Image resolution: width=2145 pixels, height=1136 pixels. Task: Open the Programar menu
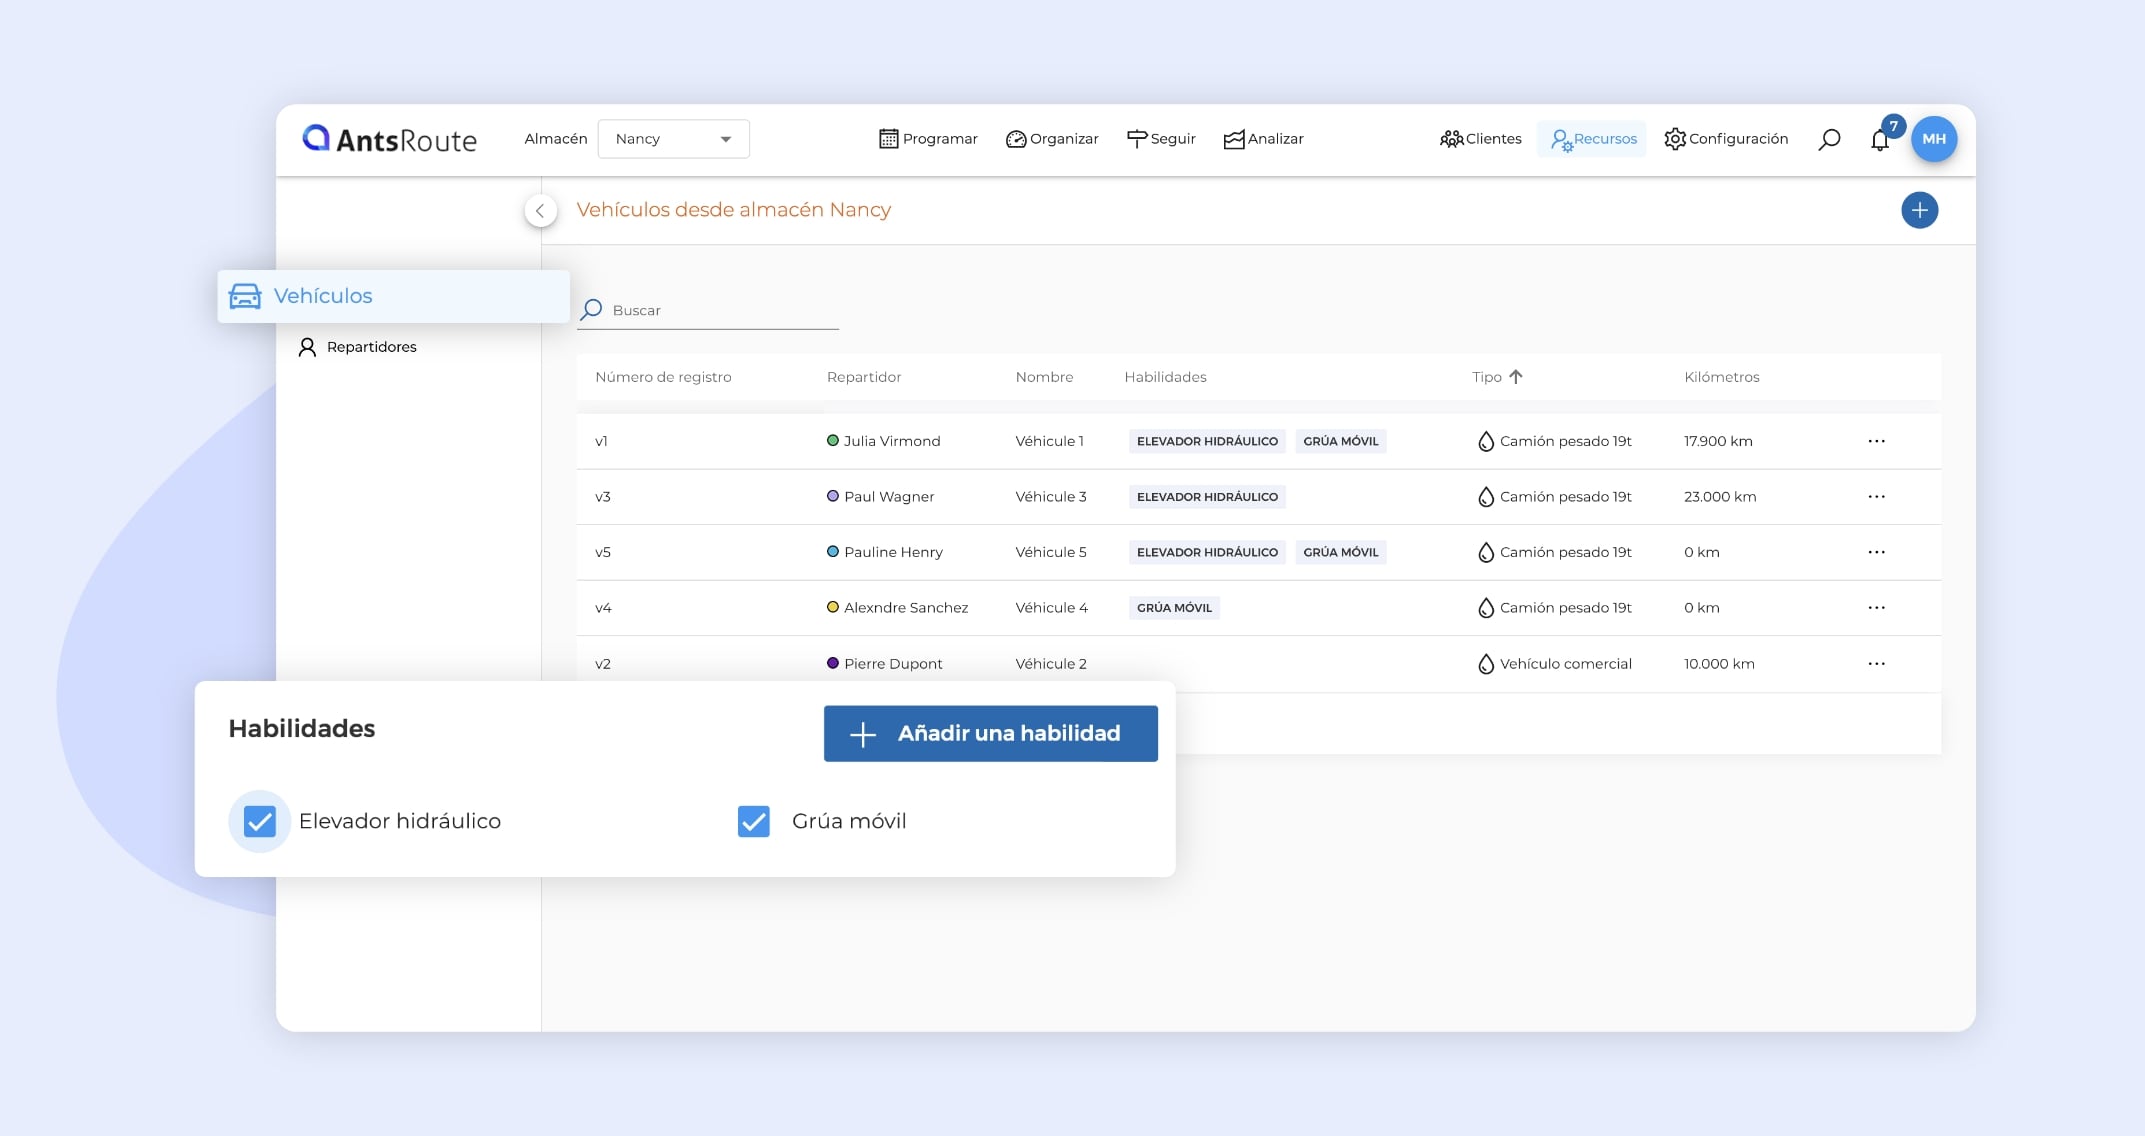point(928,139)
